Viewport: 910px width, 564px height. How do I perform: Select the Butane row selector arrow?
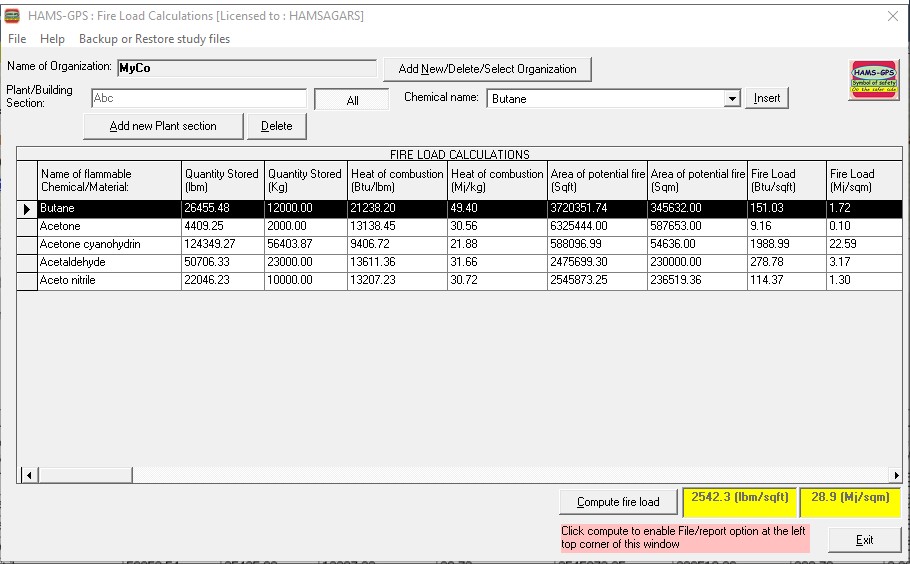(27, 209)
